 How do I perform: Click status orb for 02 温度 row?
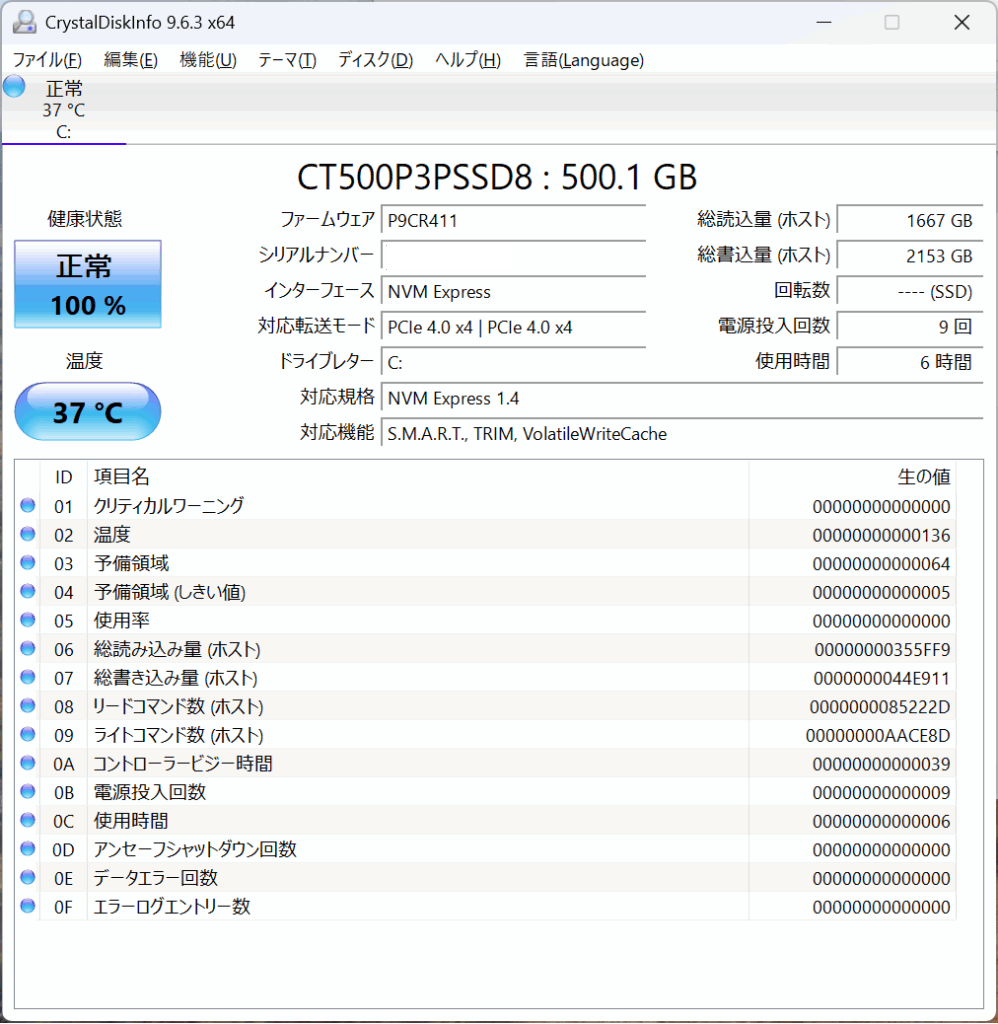pyautogui.click(x=27, y=534)
